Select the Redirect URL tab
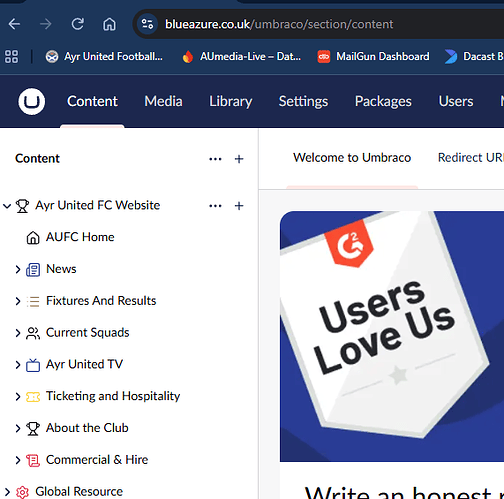 (471, 157)
